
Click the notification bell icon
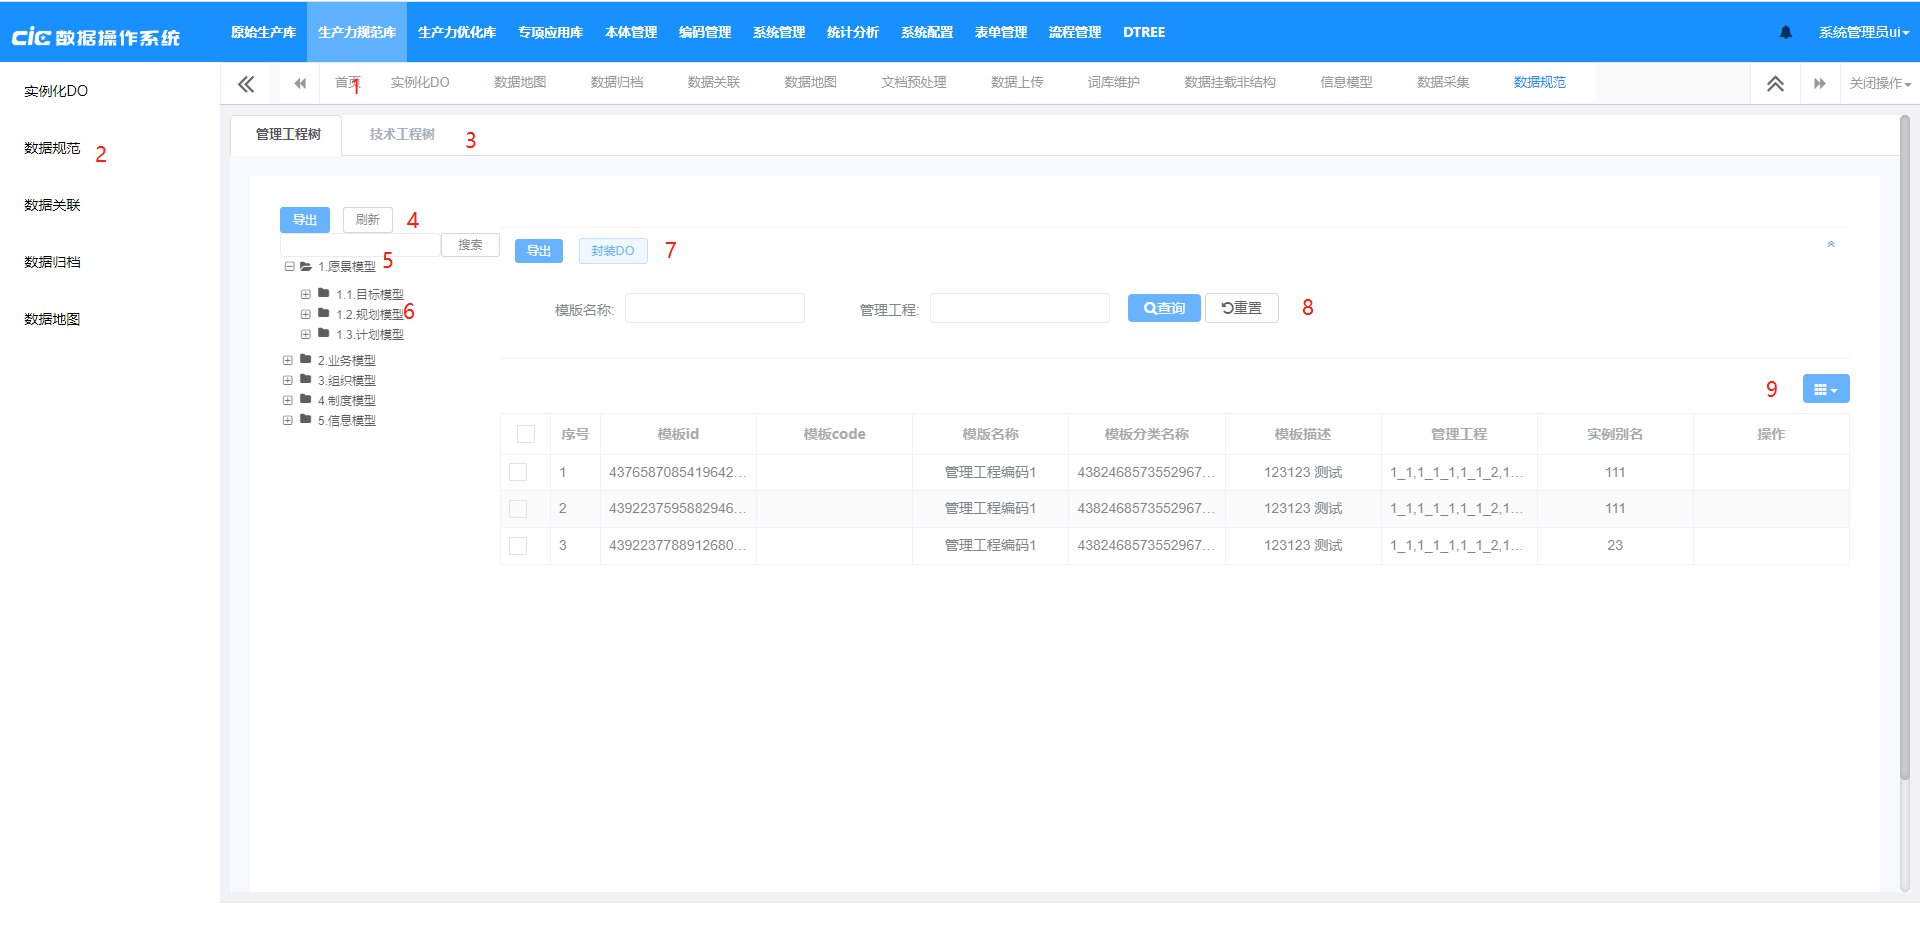point(1785,32)
